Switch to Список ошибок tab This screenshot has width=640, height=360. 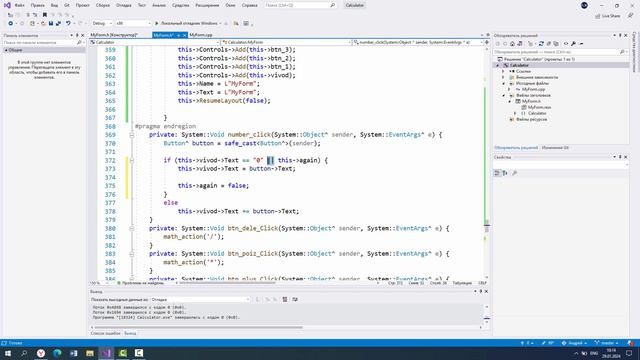pos(105,333)
